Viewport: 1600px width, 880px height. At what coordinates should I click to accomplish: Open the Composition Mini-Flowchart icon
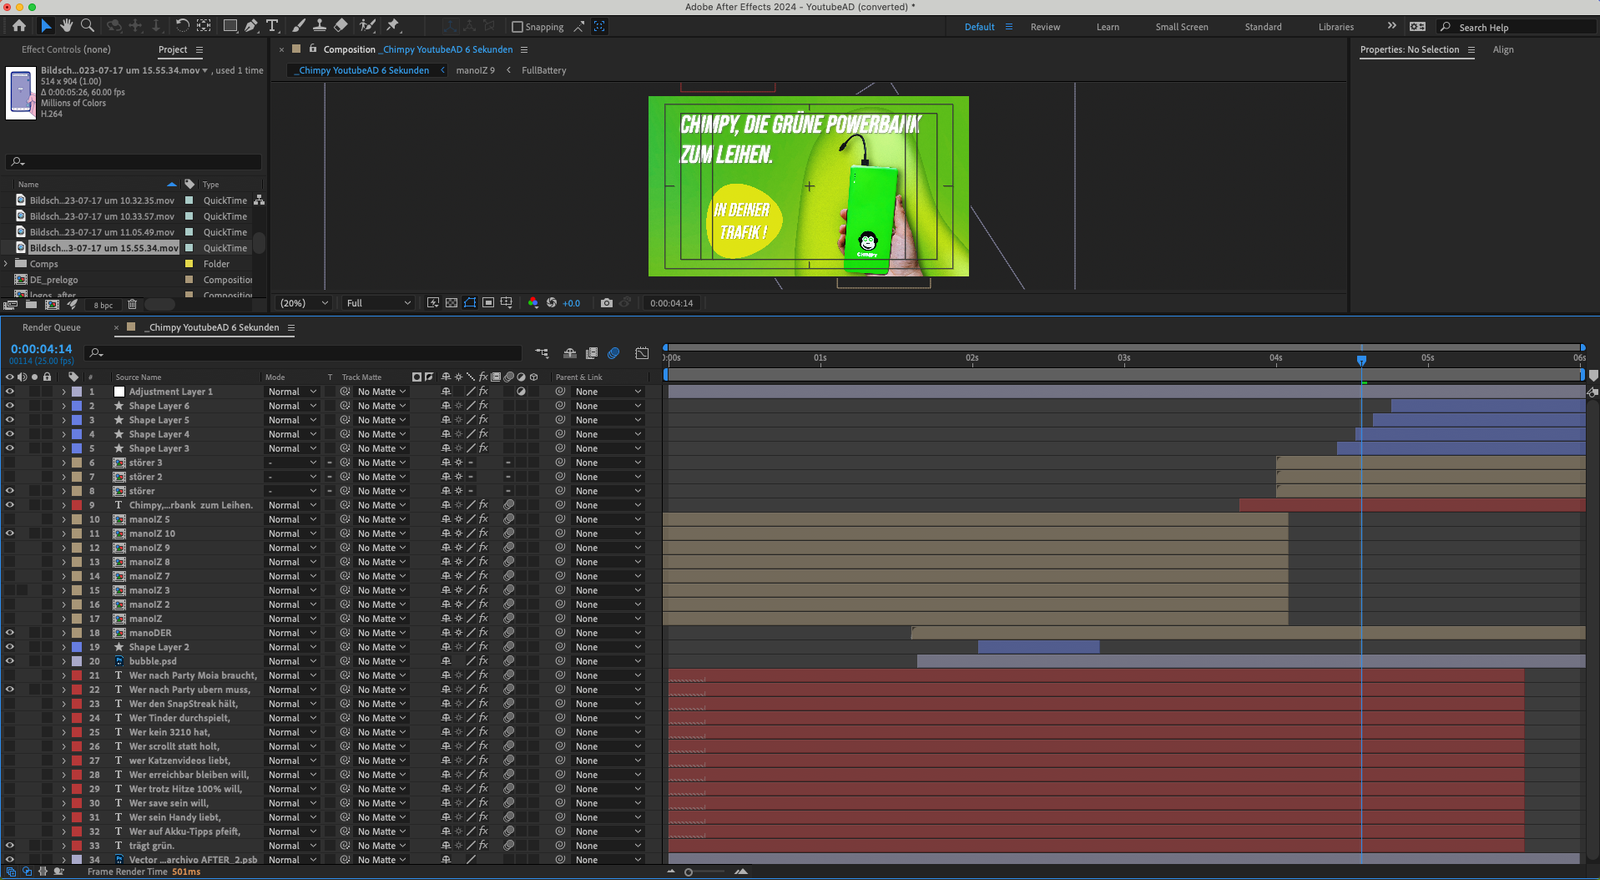click(x=542, y=353)
